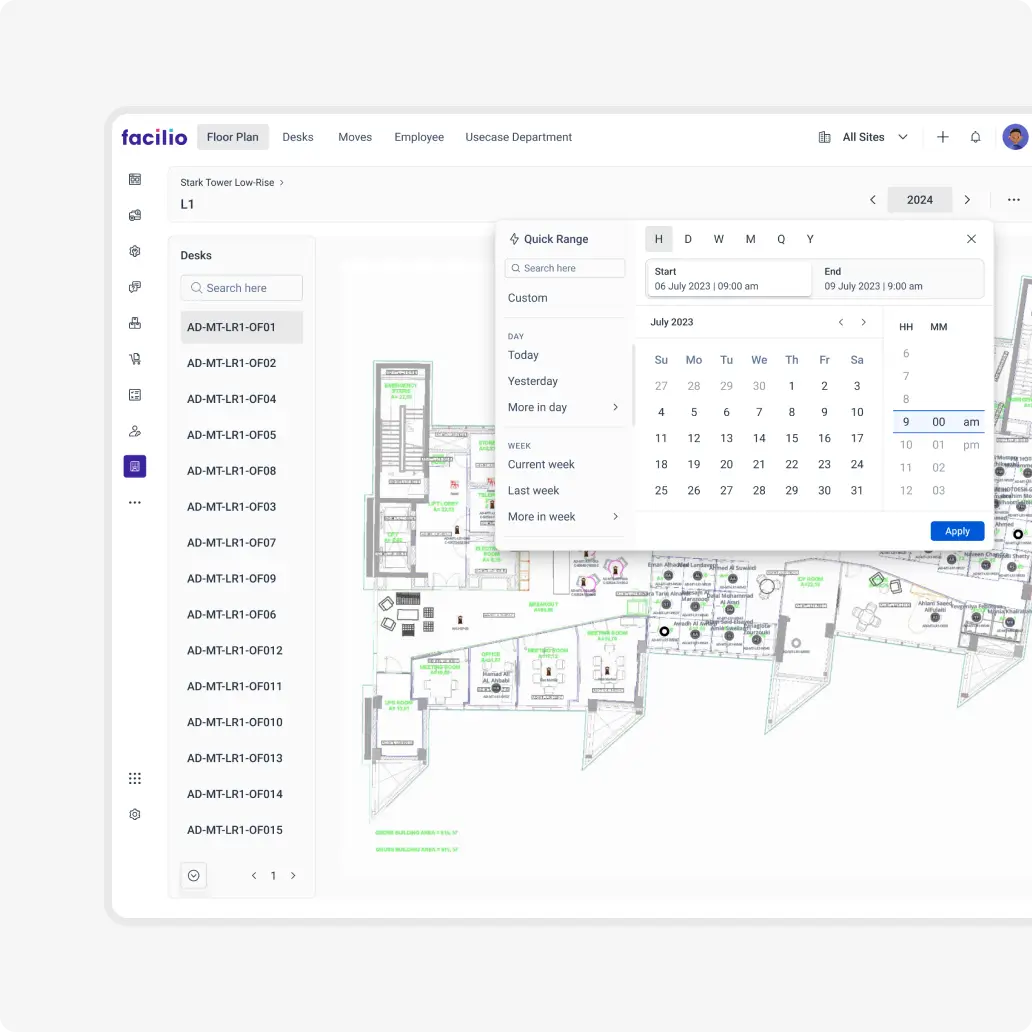Open the fourth sidebar icon with chat shape
Image resolution: width=1032 pixels, height=1032 pixels.
(135, 287)
